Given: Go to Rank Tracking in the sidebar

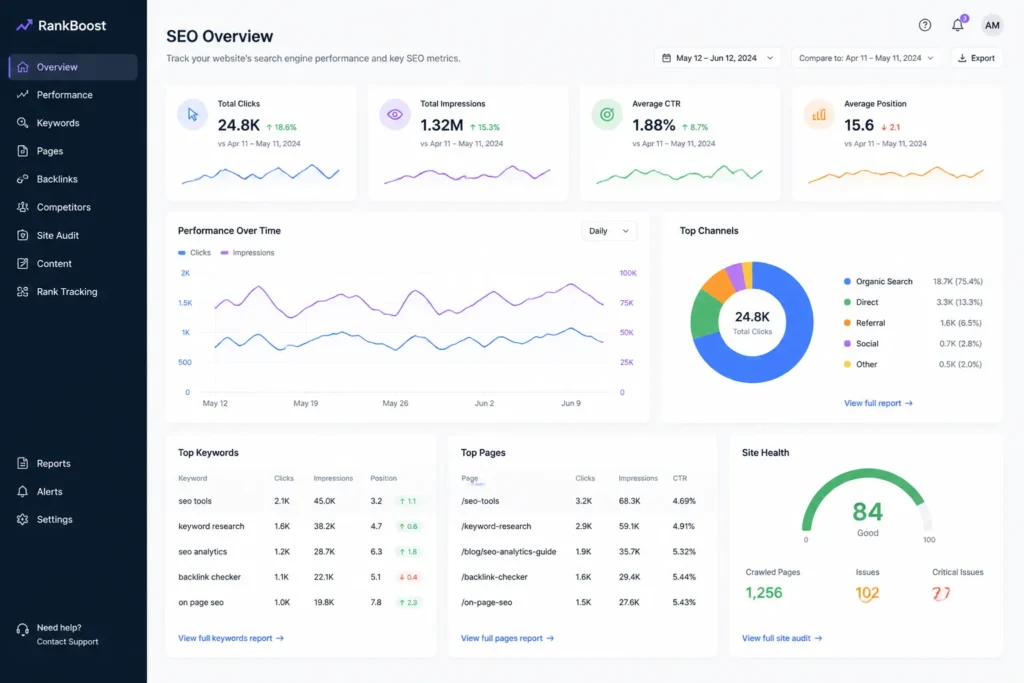Looking at the screenshot, I should [x=73, y=291].
